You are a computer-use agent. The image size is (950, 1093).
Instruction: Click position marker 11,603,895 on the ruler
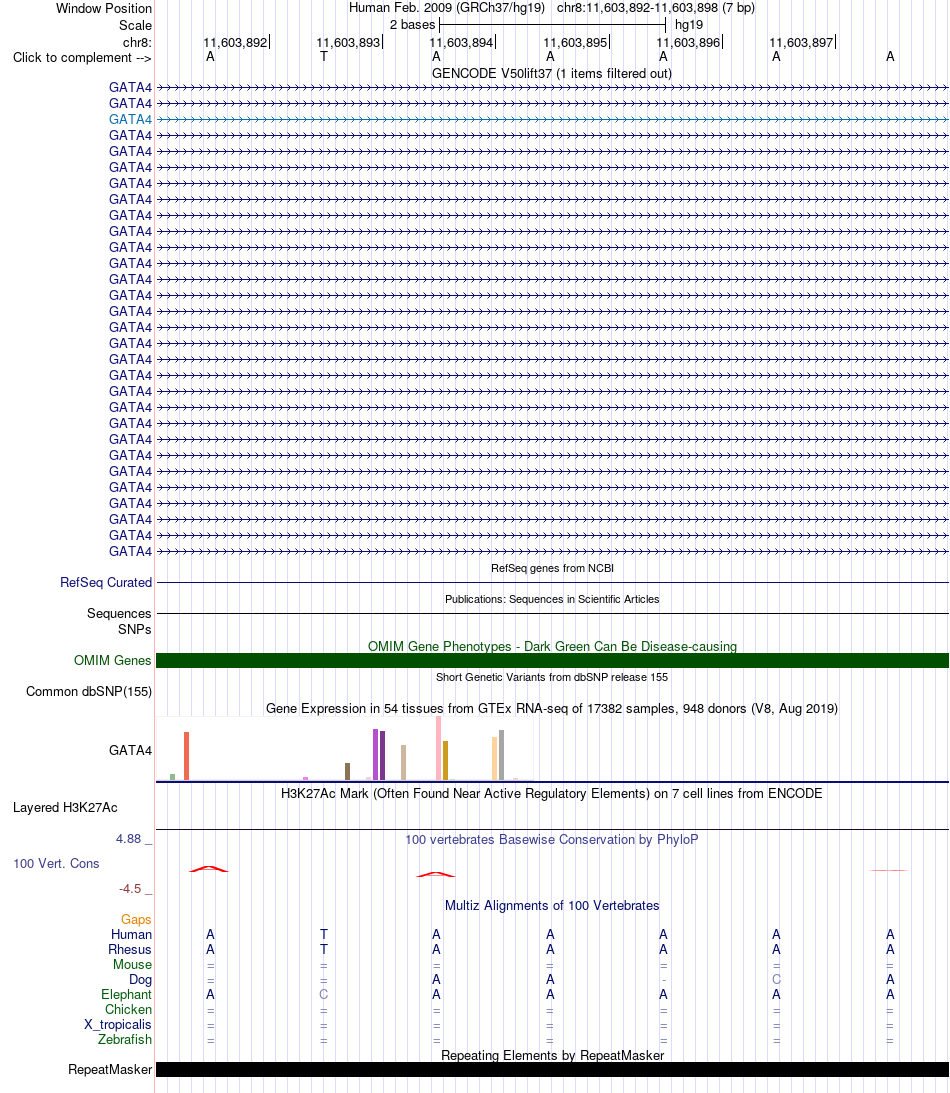click(576, 42)
